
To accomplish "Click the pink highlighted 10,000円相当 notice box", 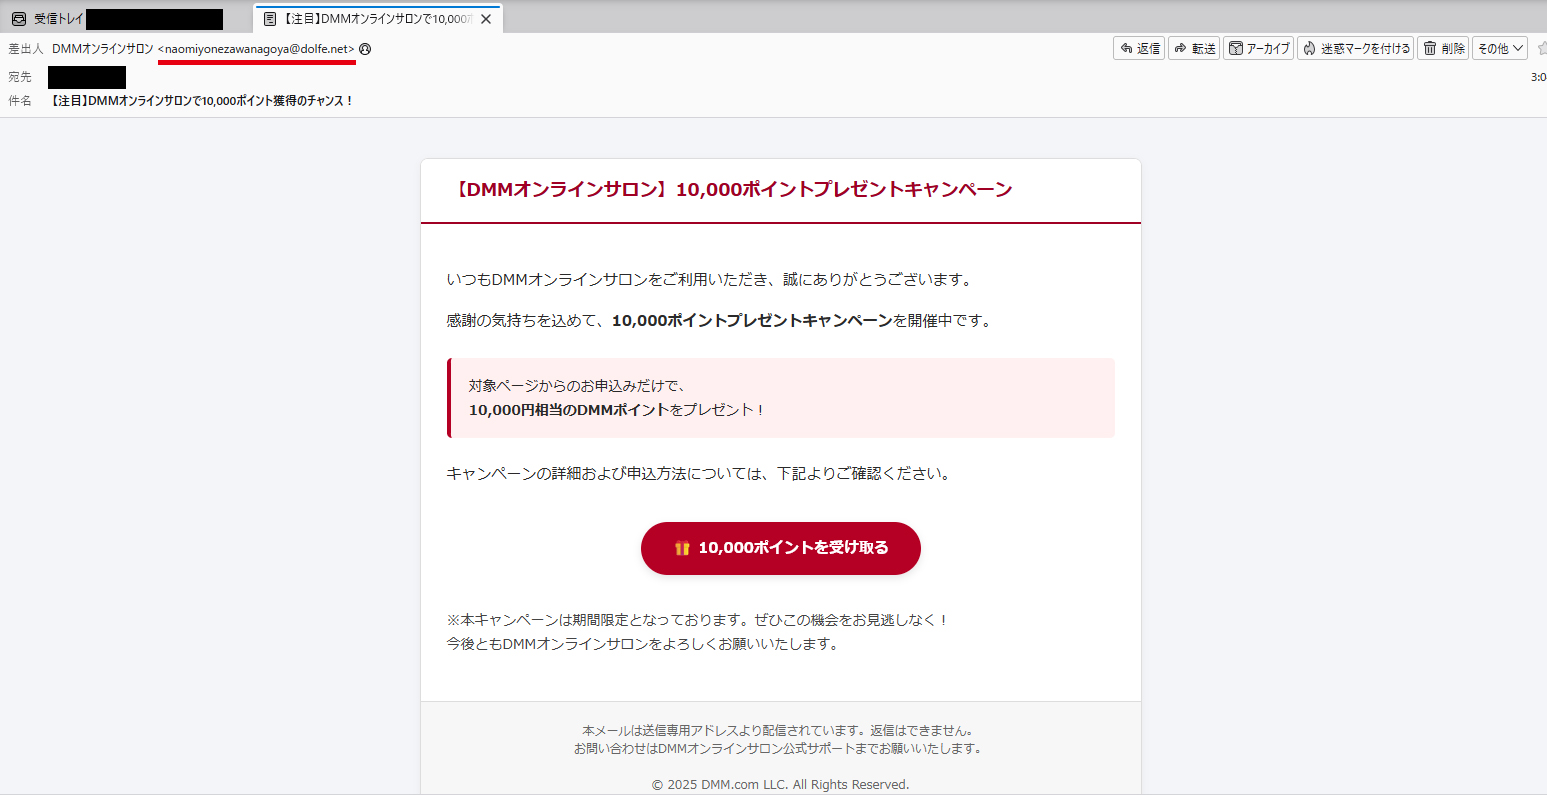I will [781, 398].
